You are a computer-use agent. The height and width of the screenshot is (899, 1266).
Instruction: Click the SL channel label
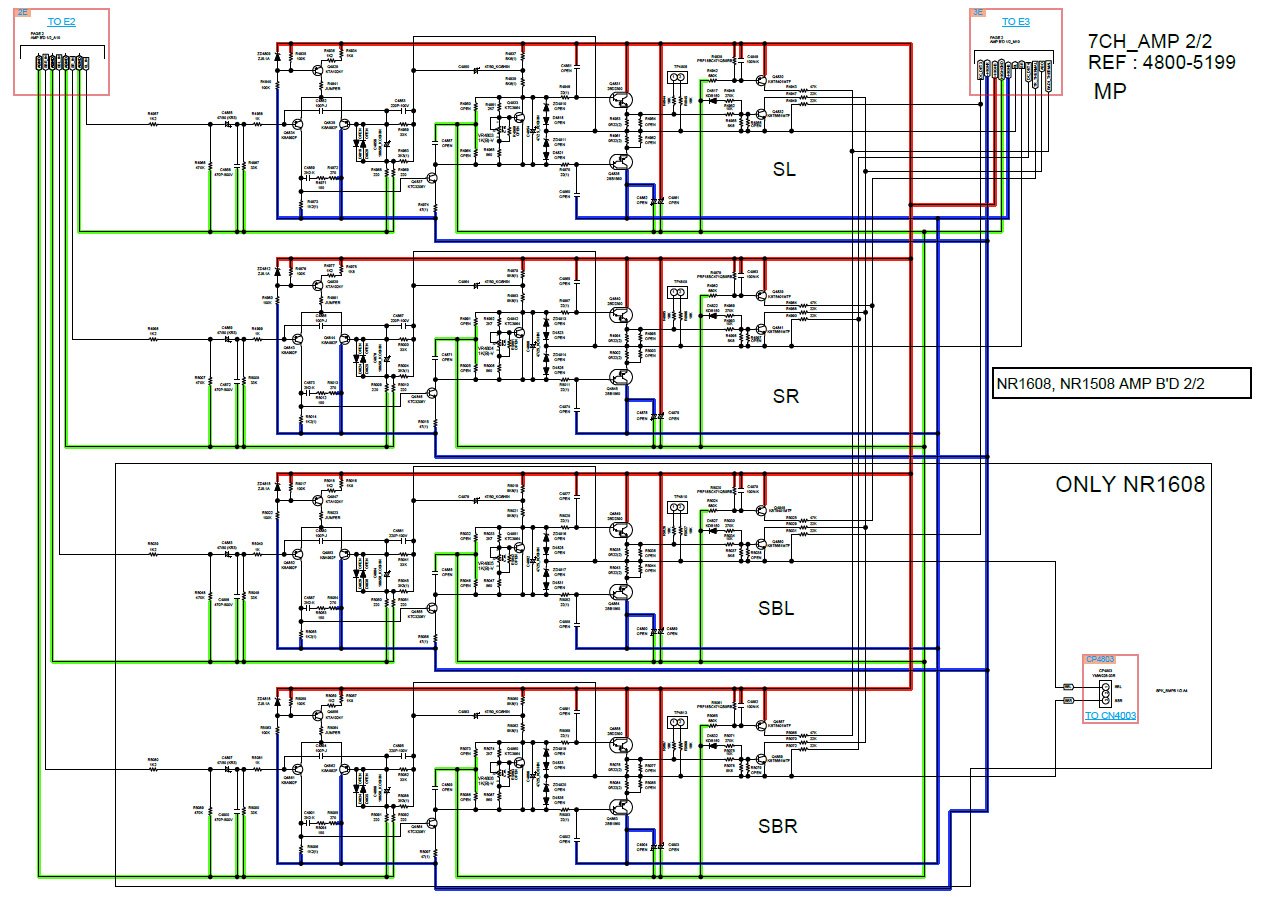[x=784, y=170]
